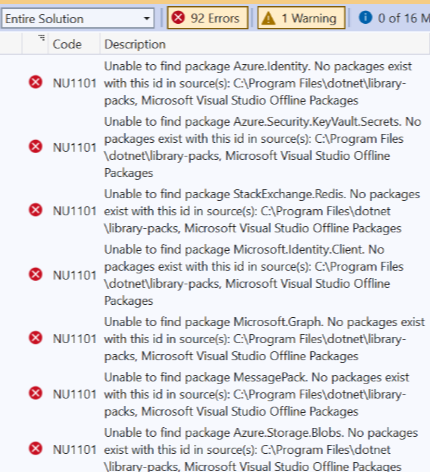Select 'Unable to find package Microsoft.Identity.Client' description
The height and width of the screenshot is (472, 430).
coord(254,275)
